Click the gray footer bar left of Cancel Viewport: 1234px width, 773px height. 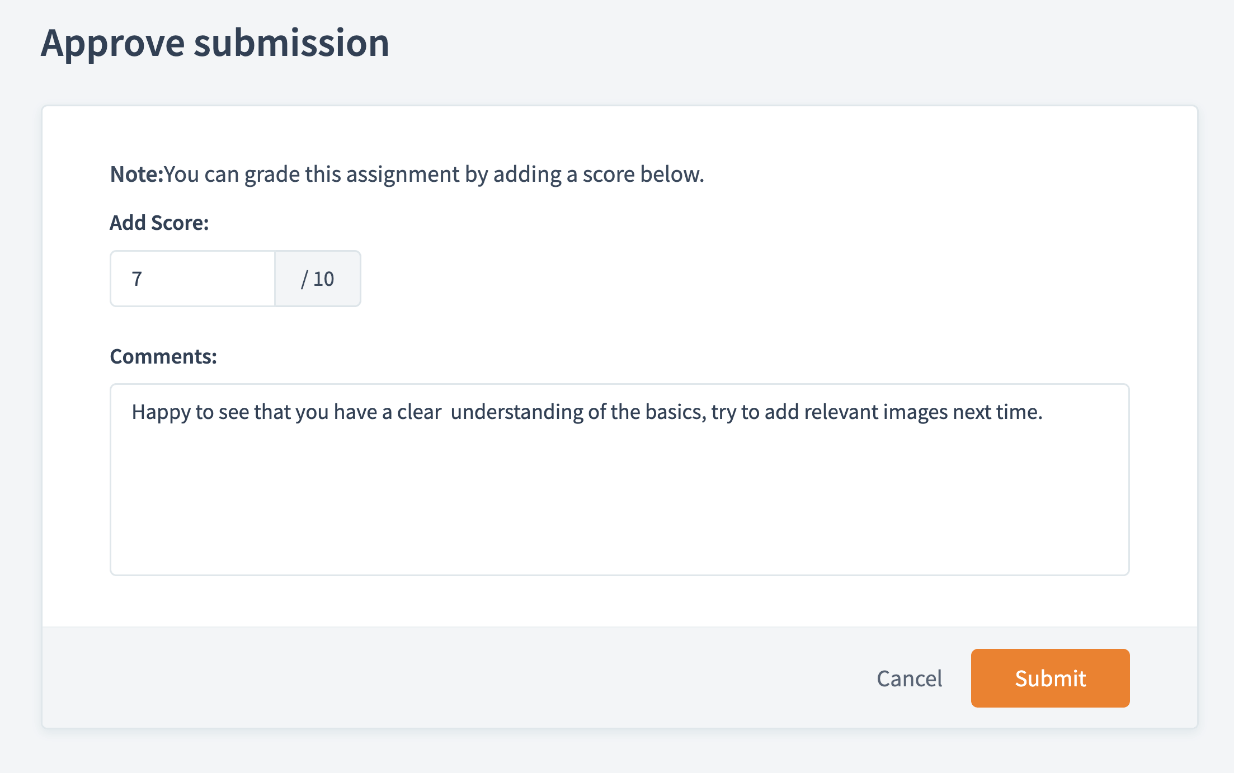(450, 678)
